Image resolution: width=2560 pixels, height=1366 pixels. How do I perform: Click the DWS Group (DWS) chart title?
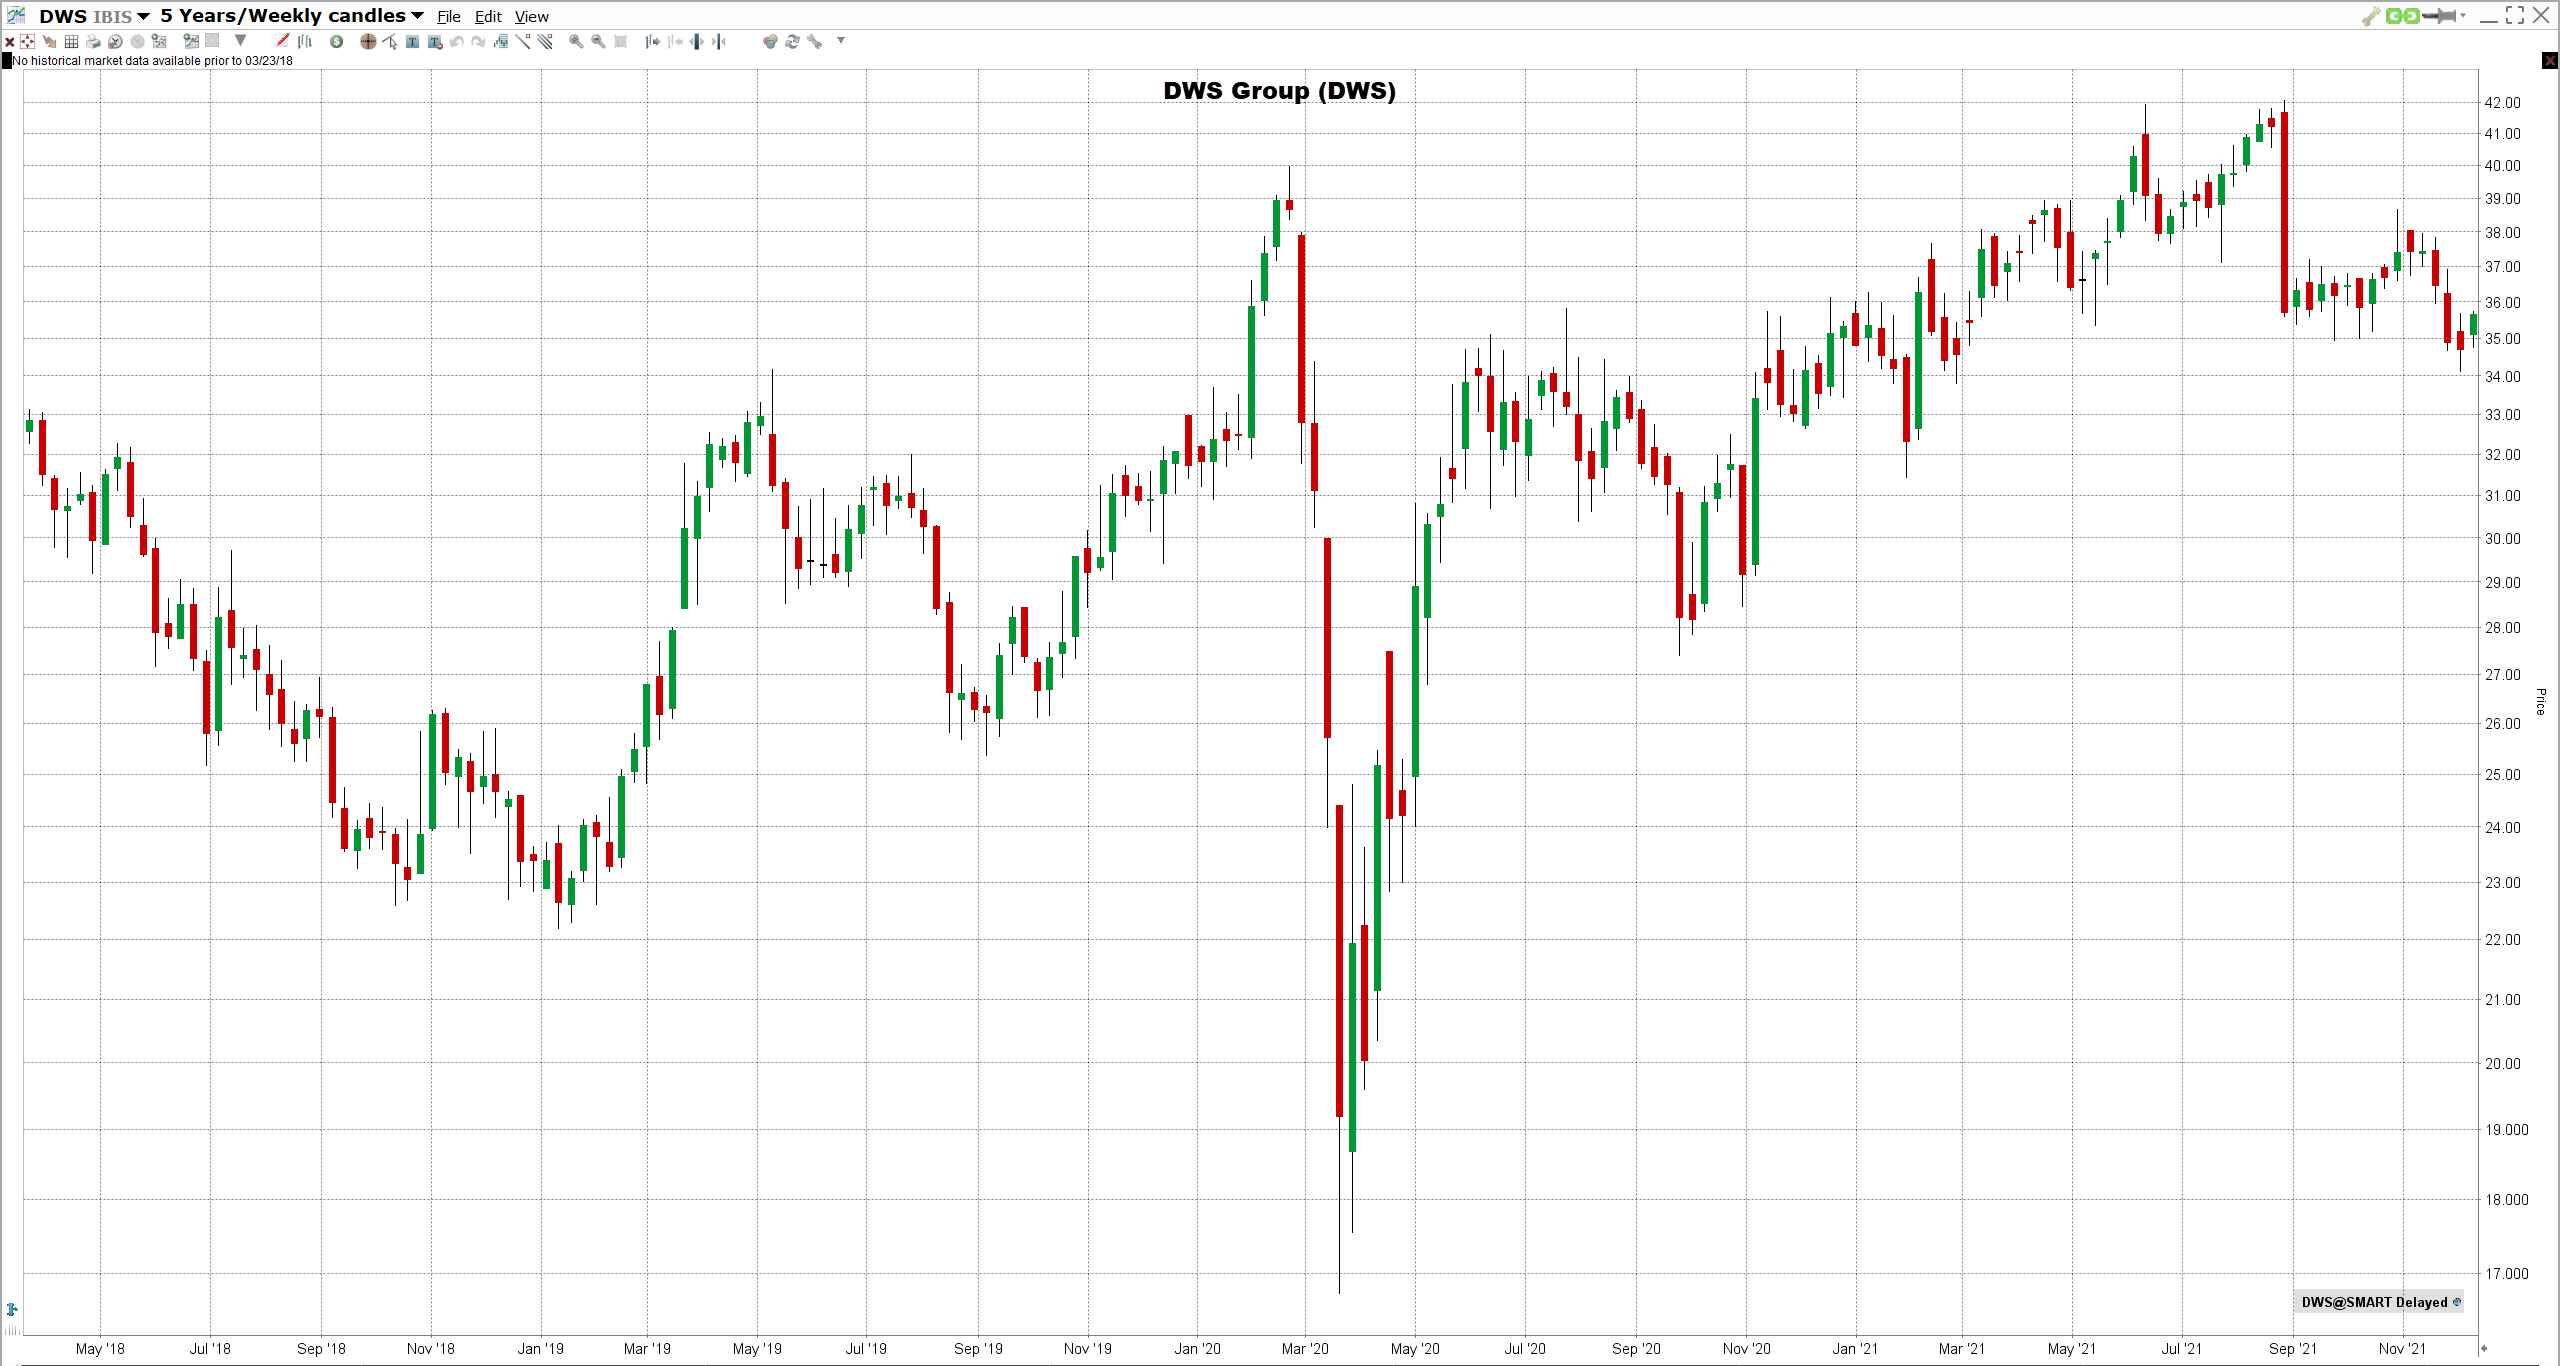tap(1279, 91)
